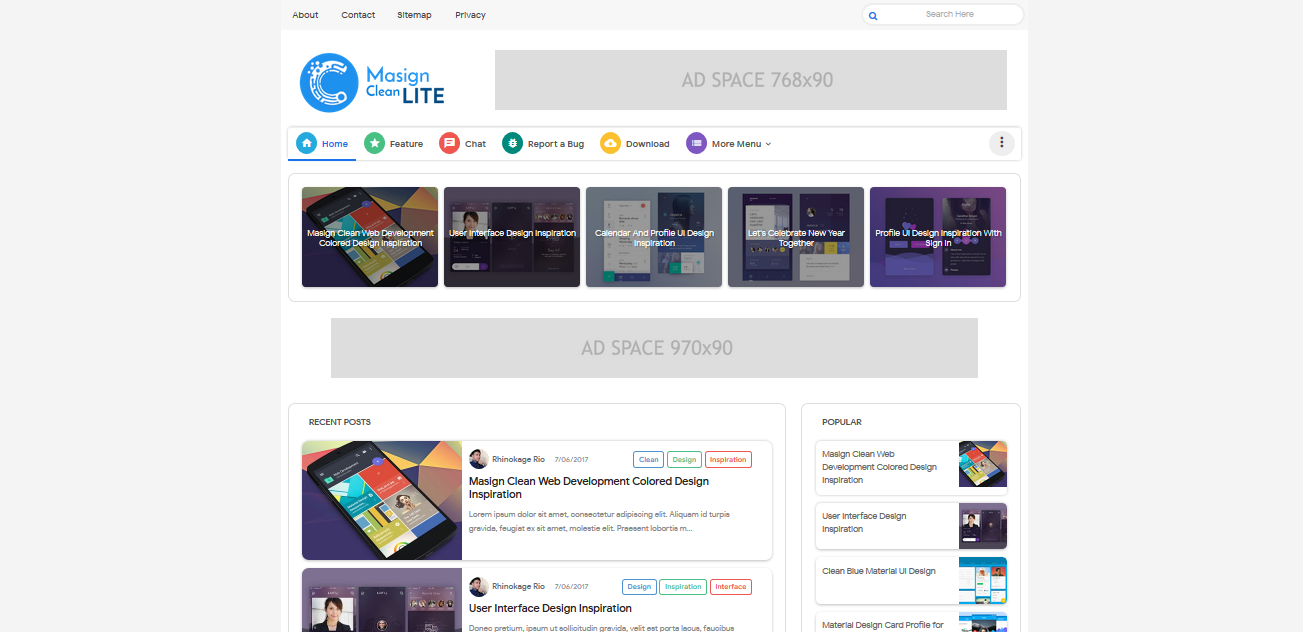Expand the More Menu dropdown
This screenshot has width=1303, height=632.
(741, 144)
